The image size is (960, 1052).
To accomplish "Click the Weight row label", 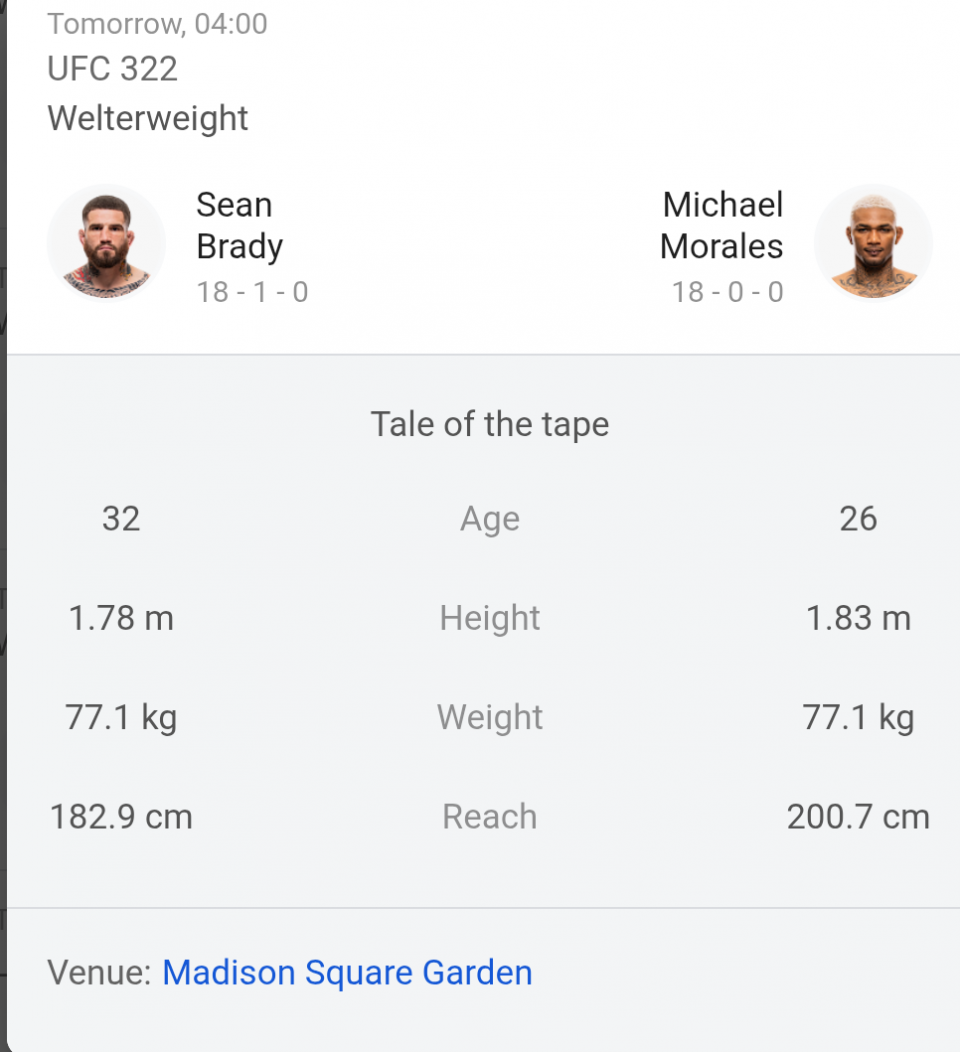I will 489,717.
